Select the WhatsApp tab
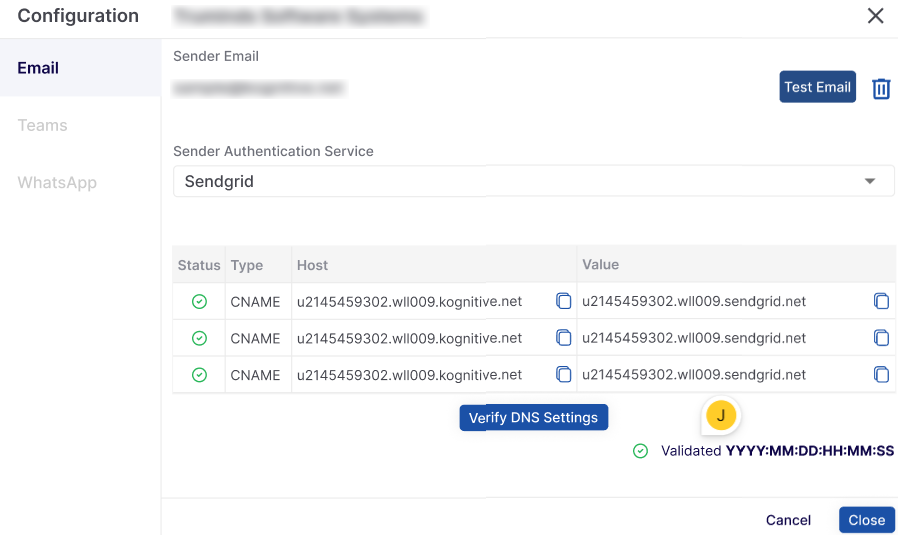Viewport: 898px width, 535px height. 57,183
